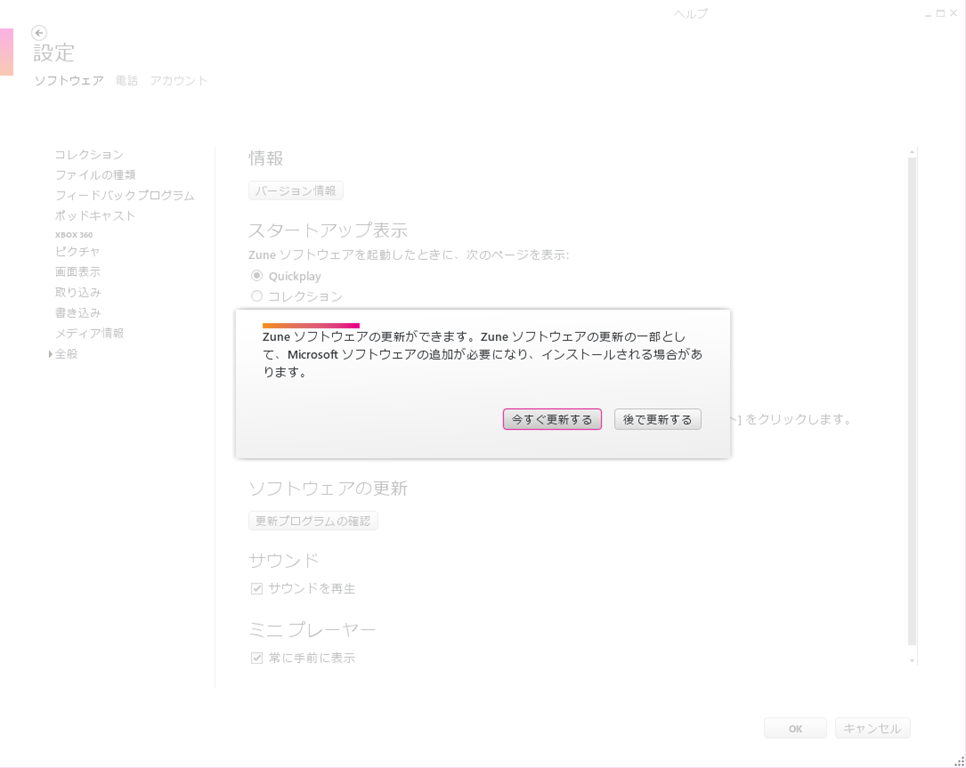
Task: Click the resize grip in the window corner
Action: (x=959, y=762)
